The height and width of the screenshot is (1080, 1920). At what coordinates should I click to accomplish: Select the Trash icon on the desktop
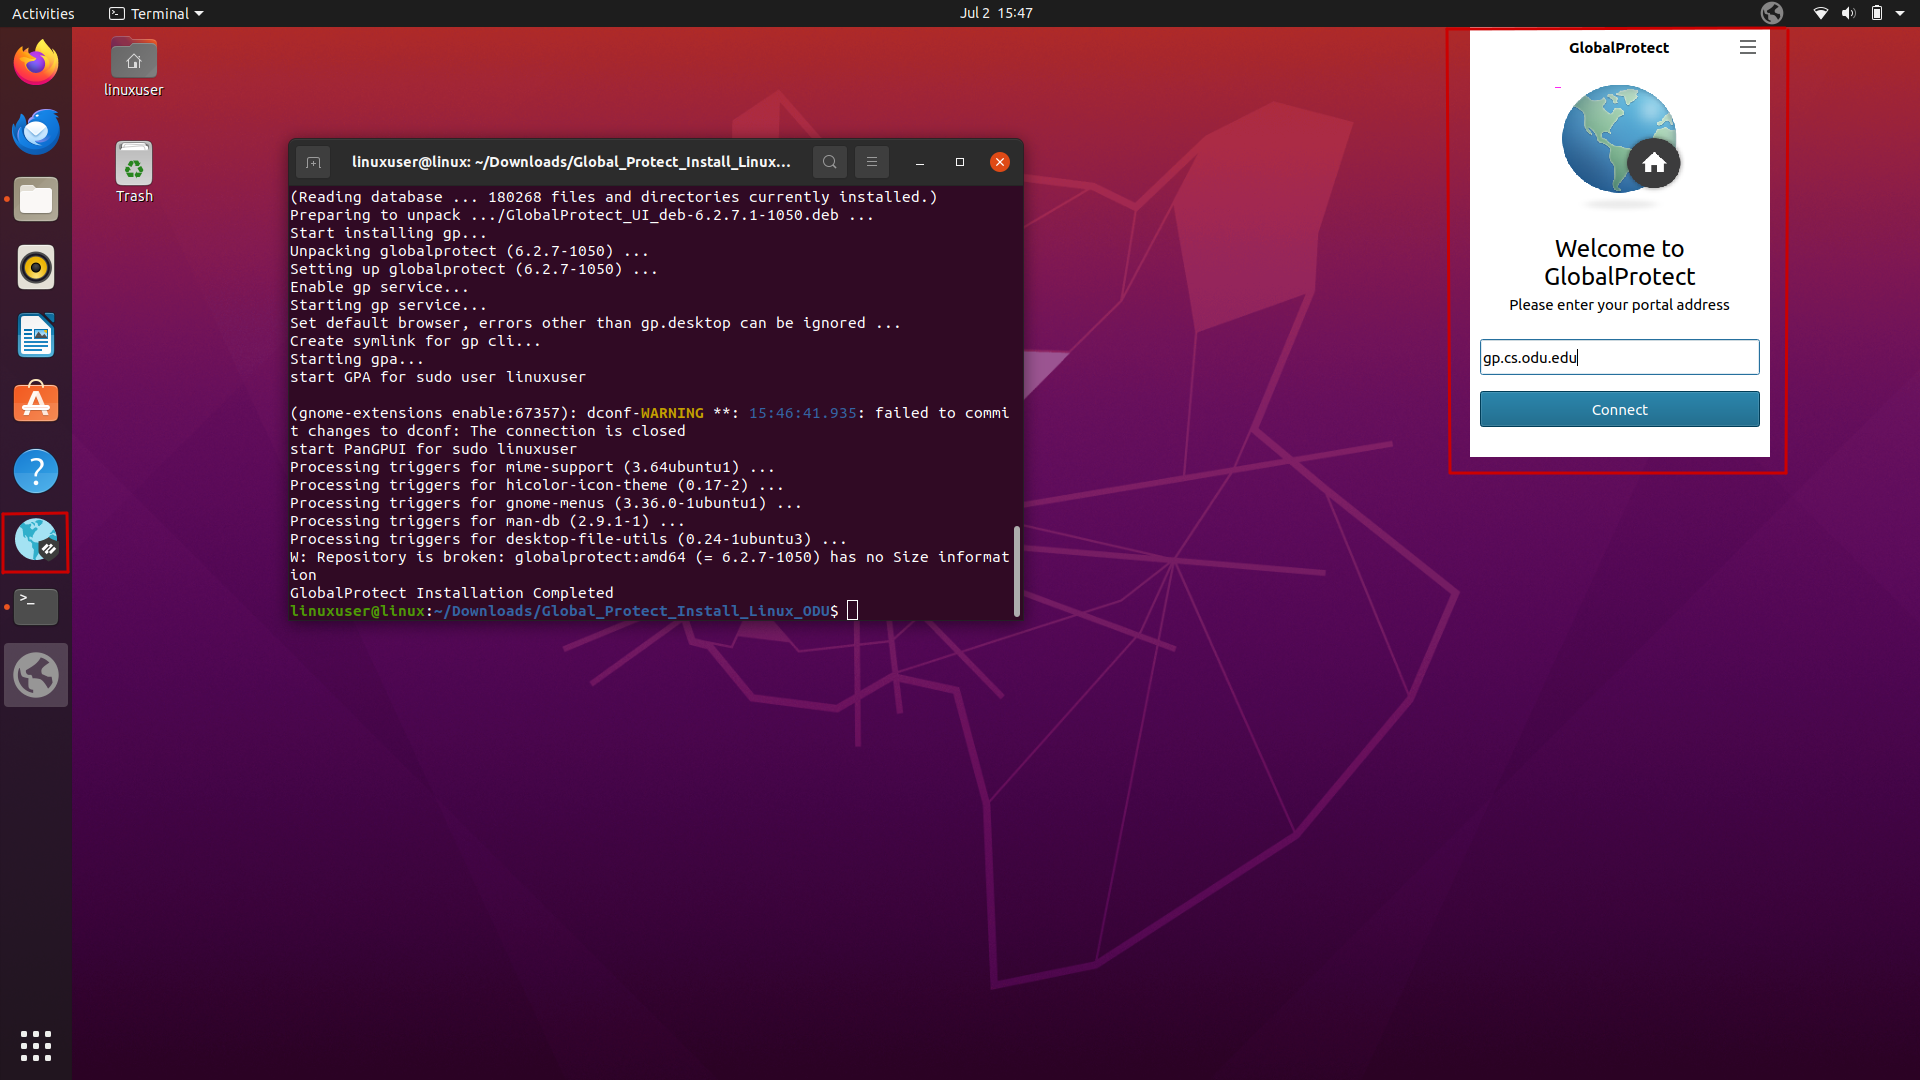133,172
